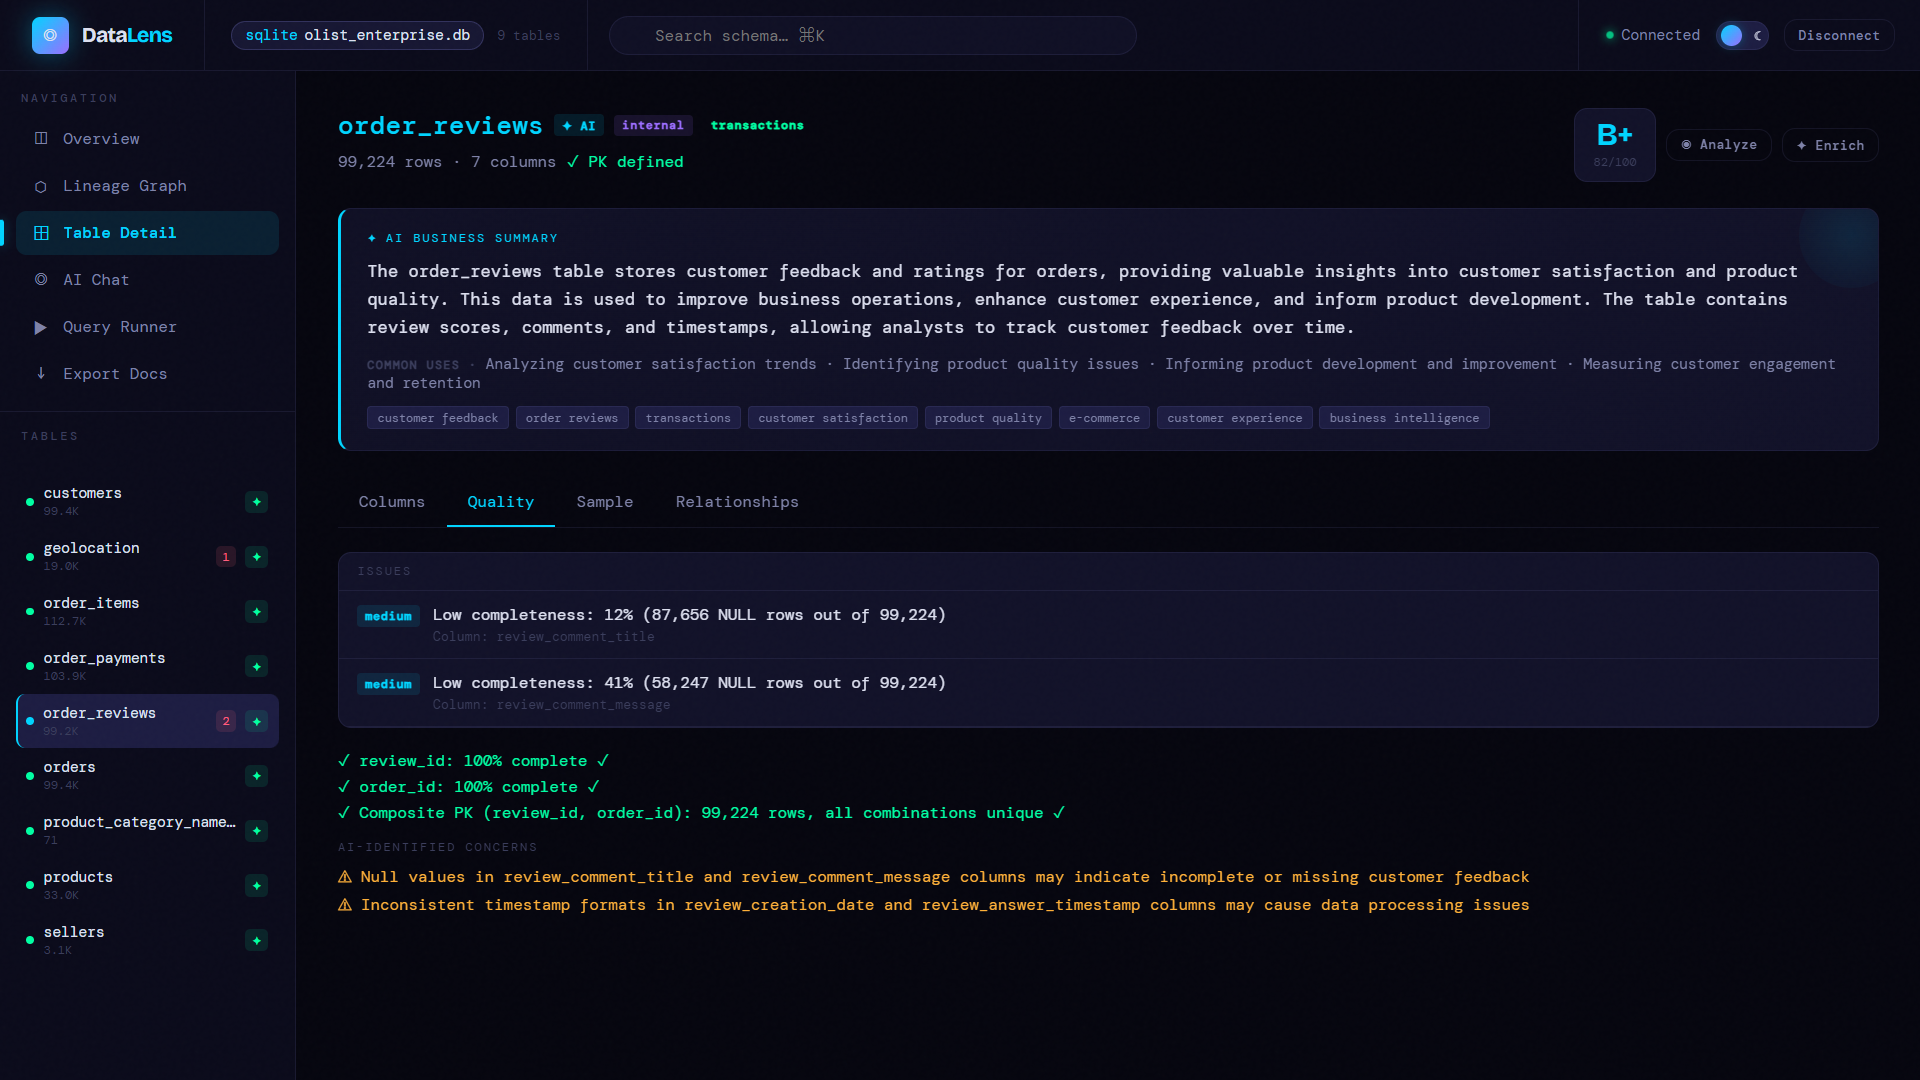Click the issue count badge on geolocation
The height and width of the screenshot is (1080, 1920).
(226, 557)
